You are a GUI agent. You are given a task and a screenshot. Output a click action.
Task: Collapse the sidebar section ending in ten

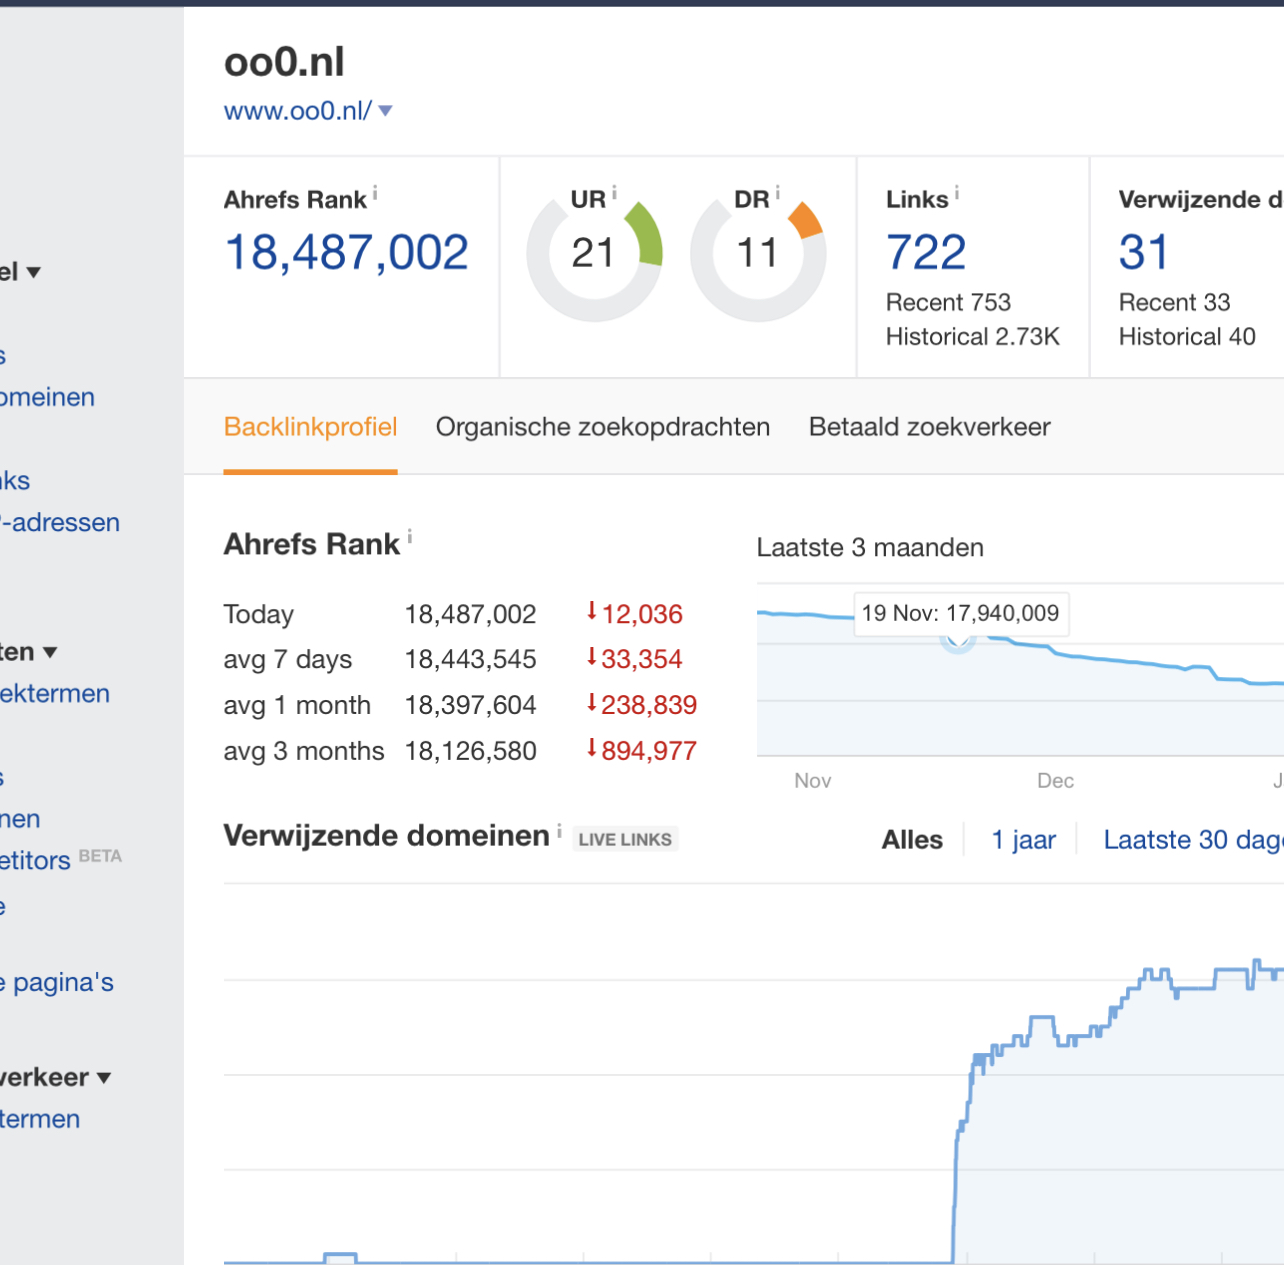[29, 652]
